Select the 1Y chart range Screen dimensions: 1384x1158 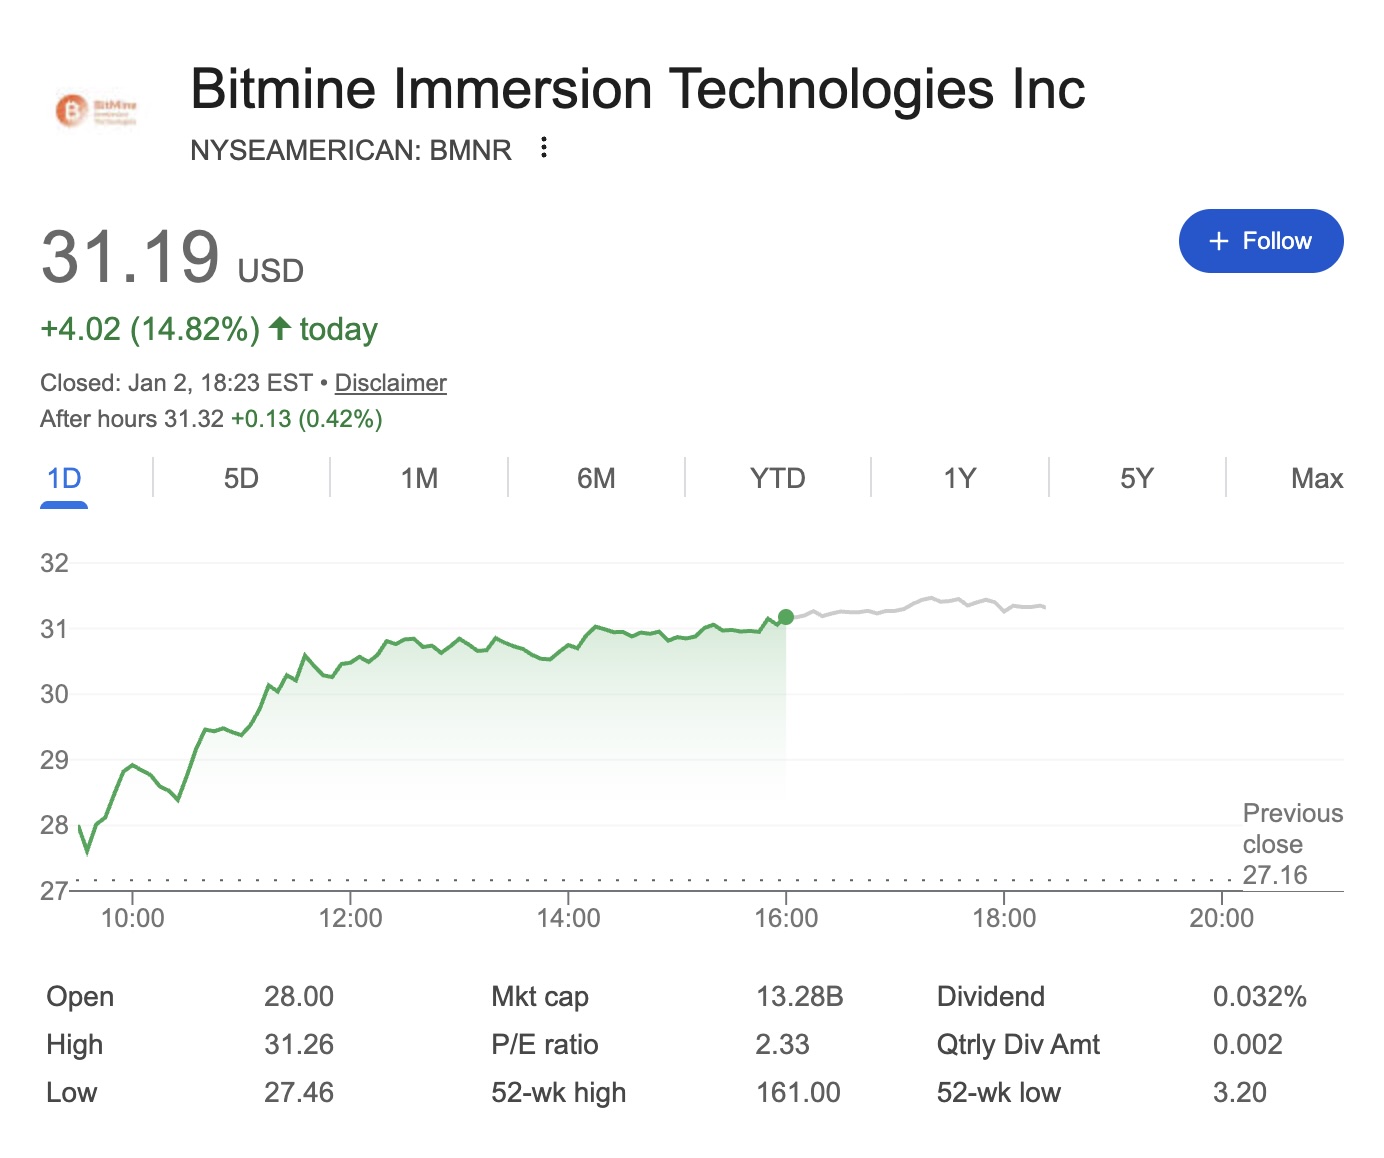958,478
